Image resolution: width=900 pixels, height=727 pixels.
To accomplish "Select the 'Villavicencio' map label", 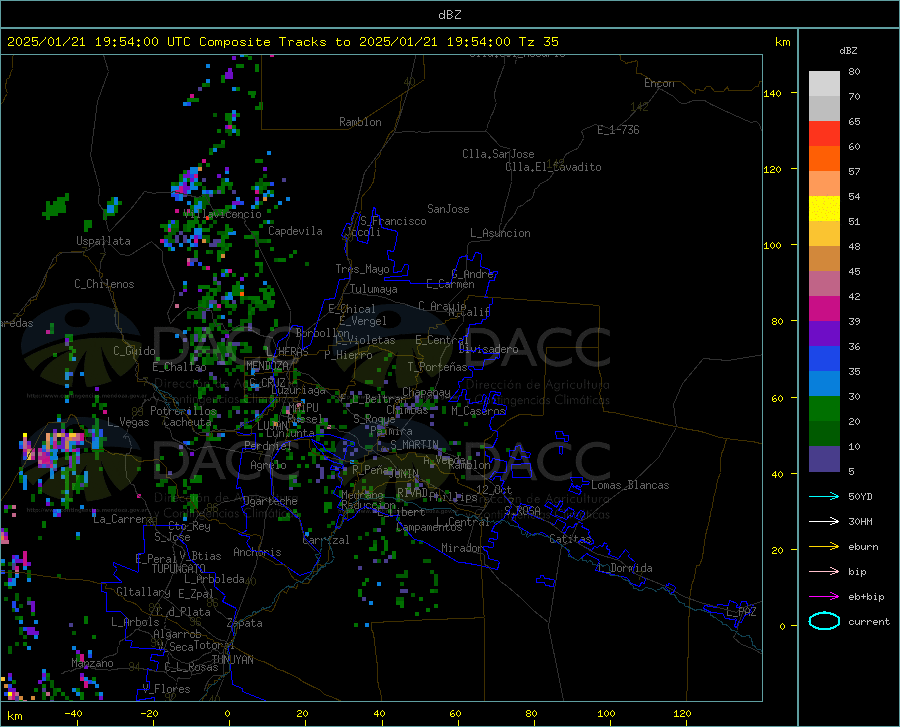I will click(x=222, y=214).
